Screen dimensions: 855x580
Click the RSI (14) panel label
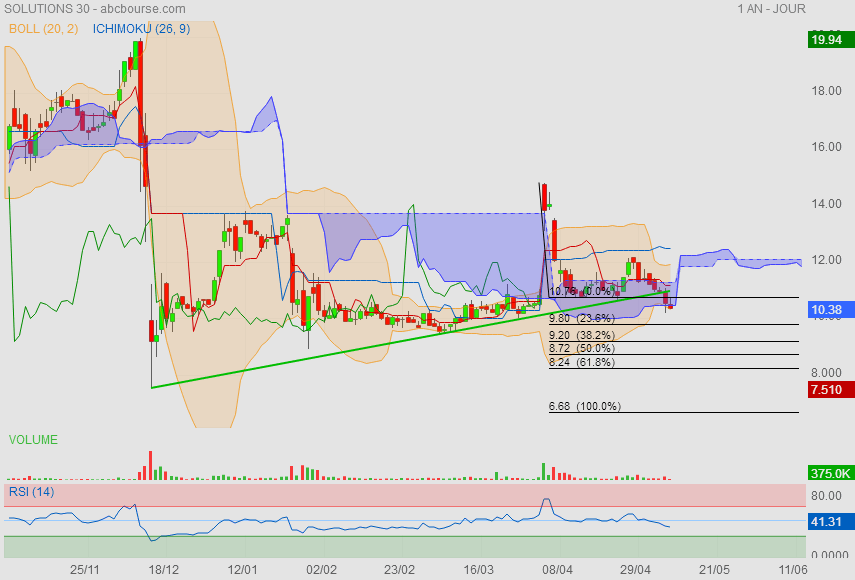[x=32, y=492]
